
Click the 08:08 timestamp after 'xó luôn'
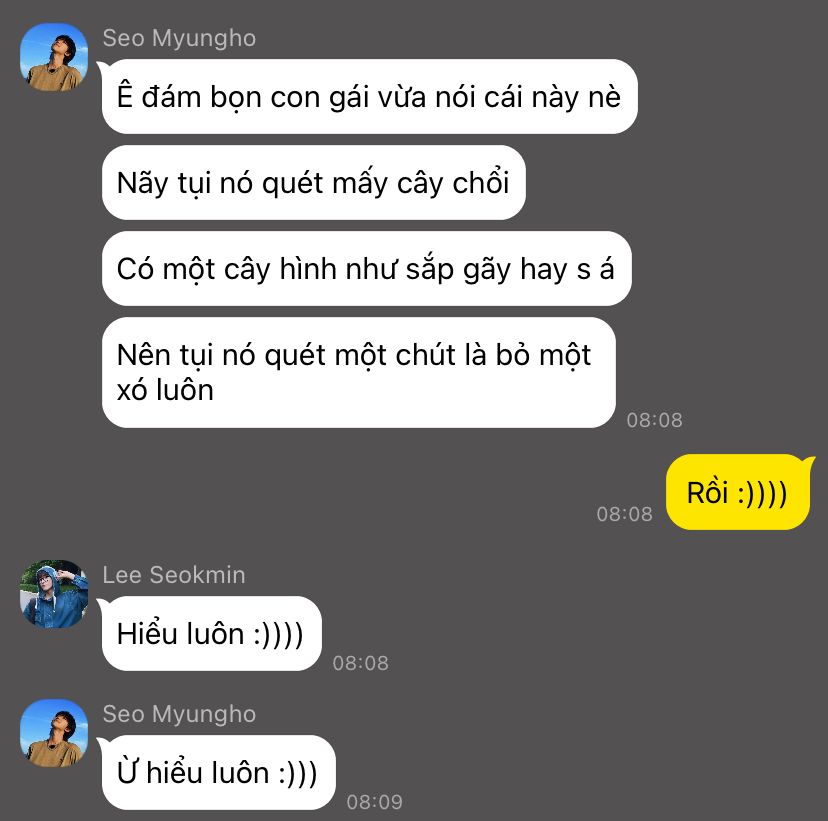tap(654, 420)
